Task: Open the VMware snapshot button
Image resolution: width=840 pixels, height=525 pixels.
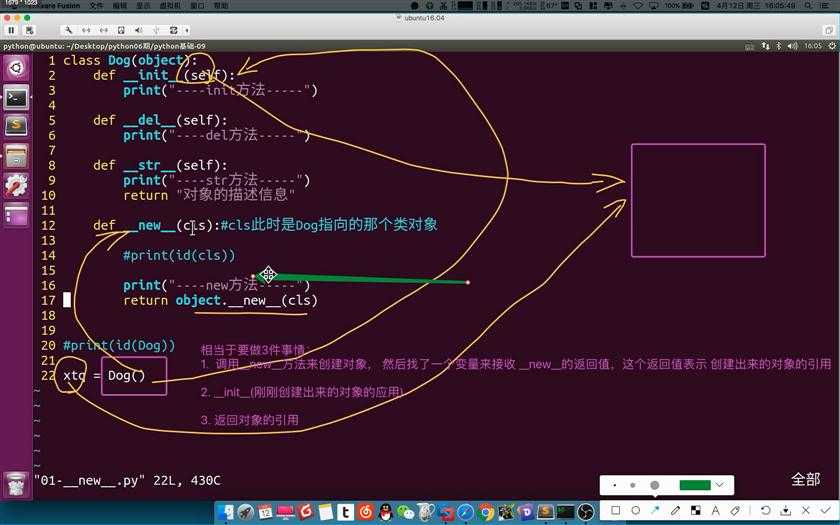Action: (x=29, y=30)
